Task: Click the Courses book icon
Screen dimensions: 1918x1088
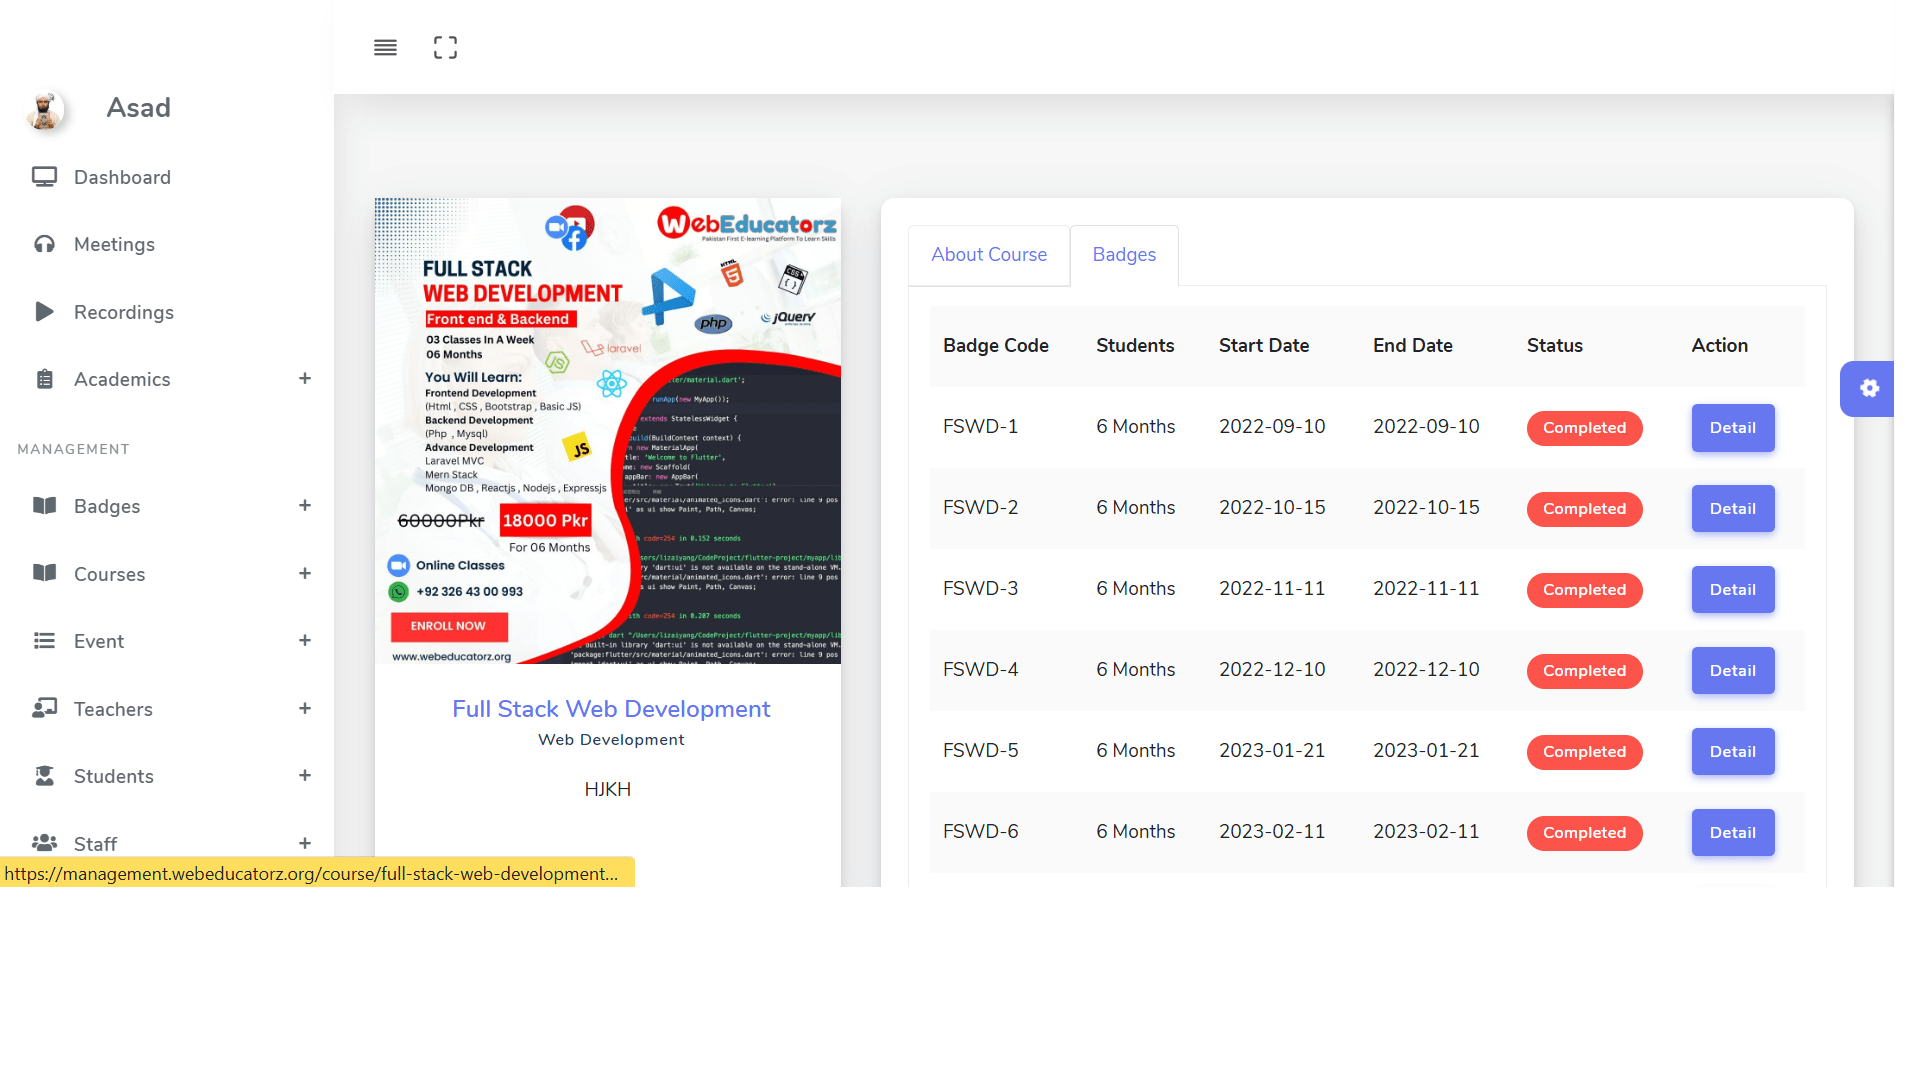Action: (44, 573)
